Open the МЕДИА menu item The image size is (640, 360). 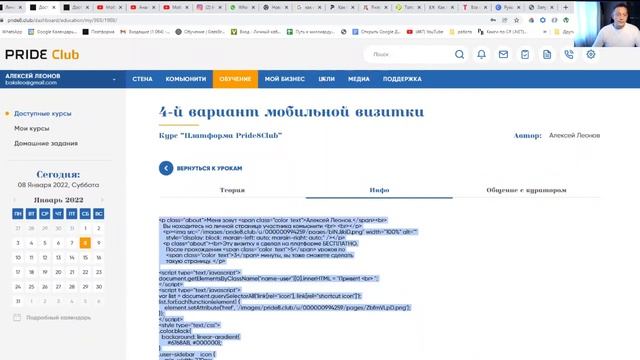(x=359, y=79)
